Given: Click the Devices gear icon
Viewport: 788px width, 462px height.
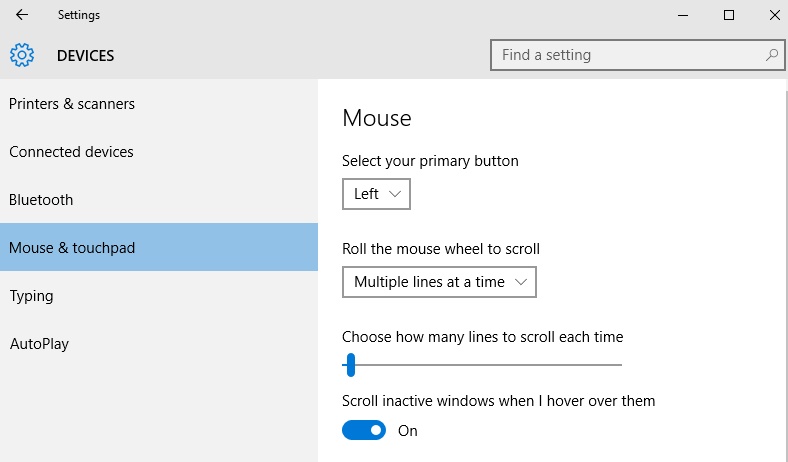Looking at the screenshot, I should tap(22, 55).
